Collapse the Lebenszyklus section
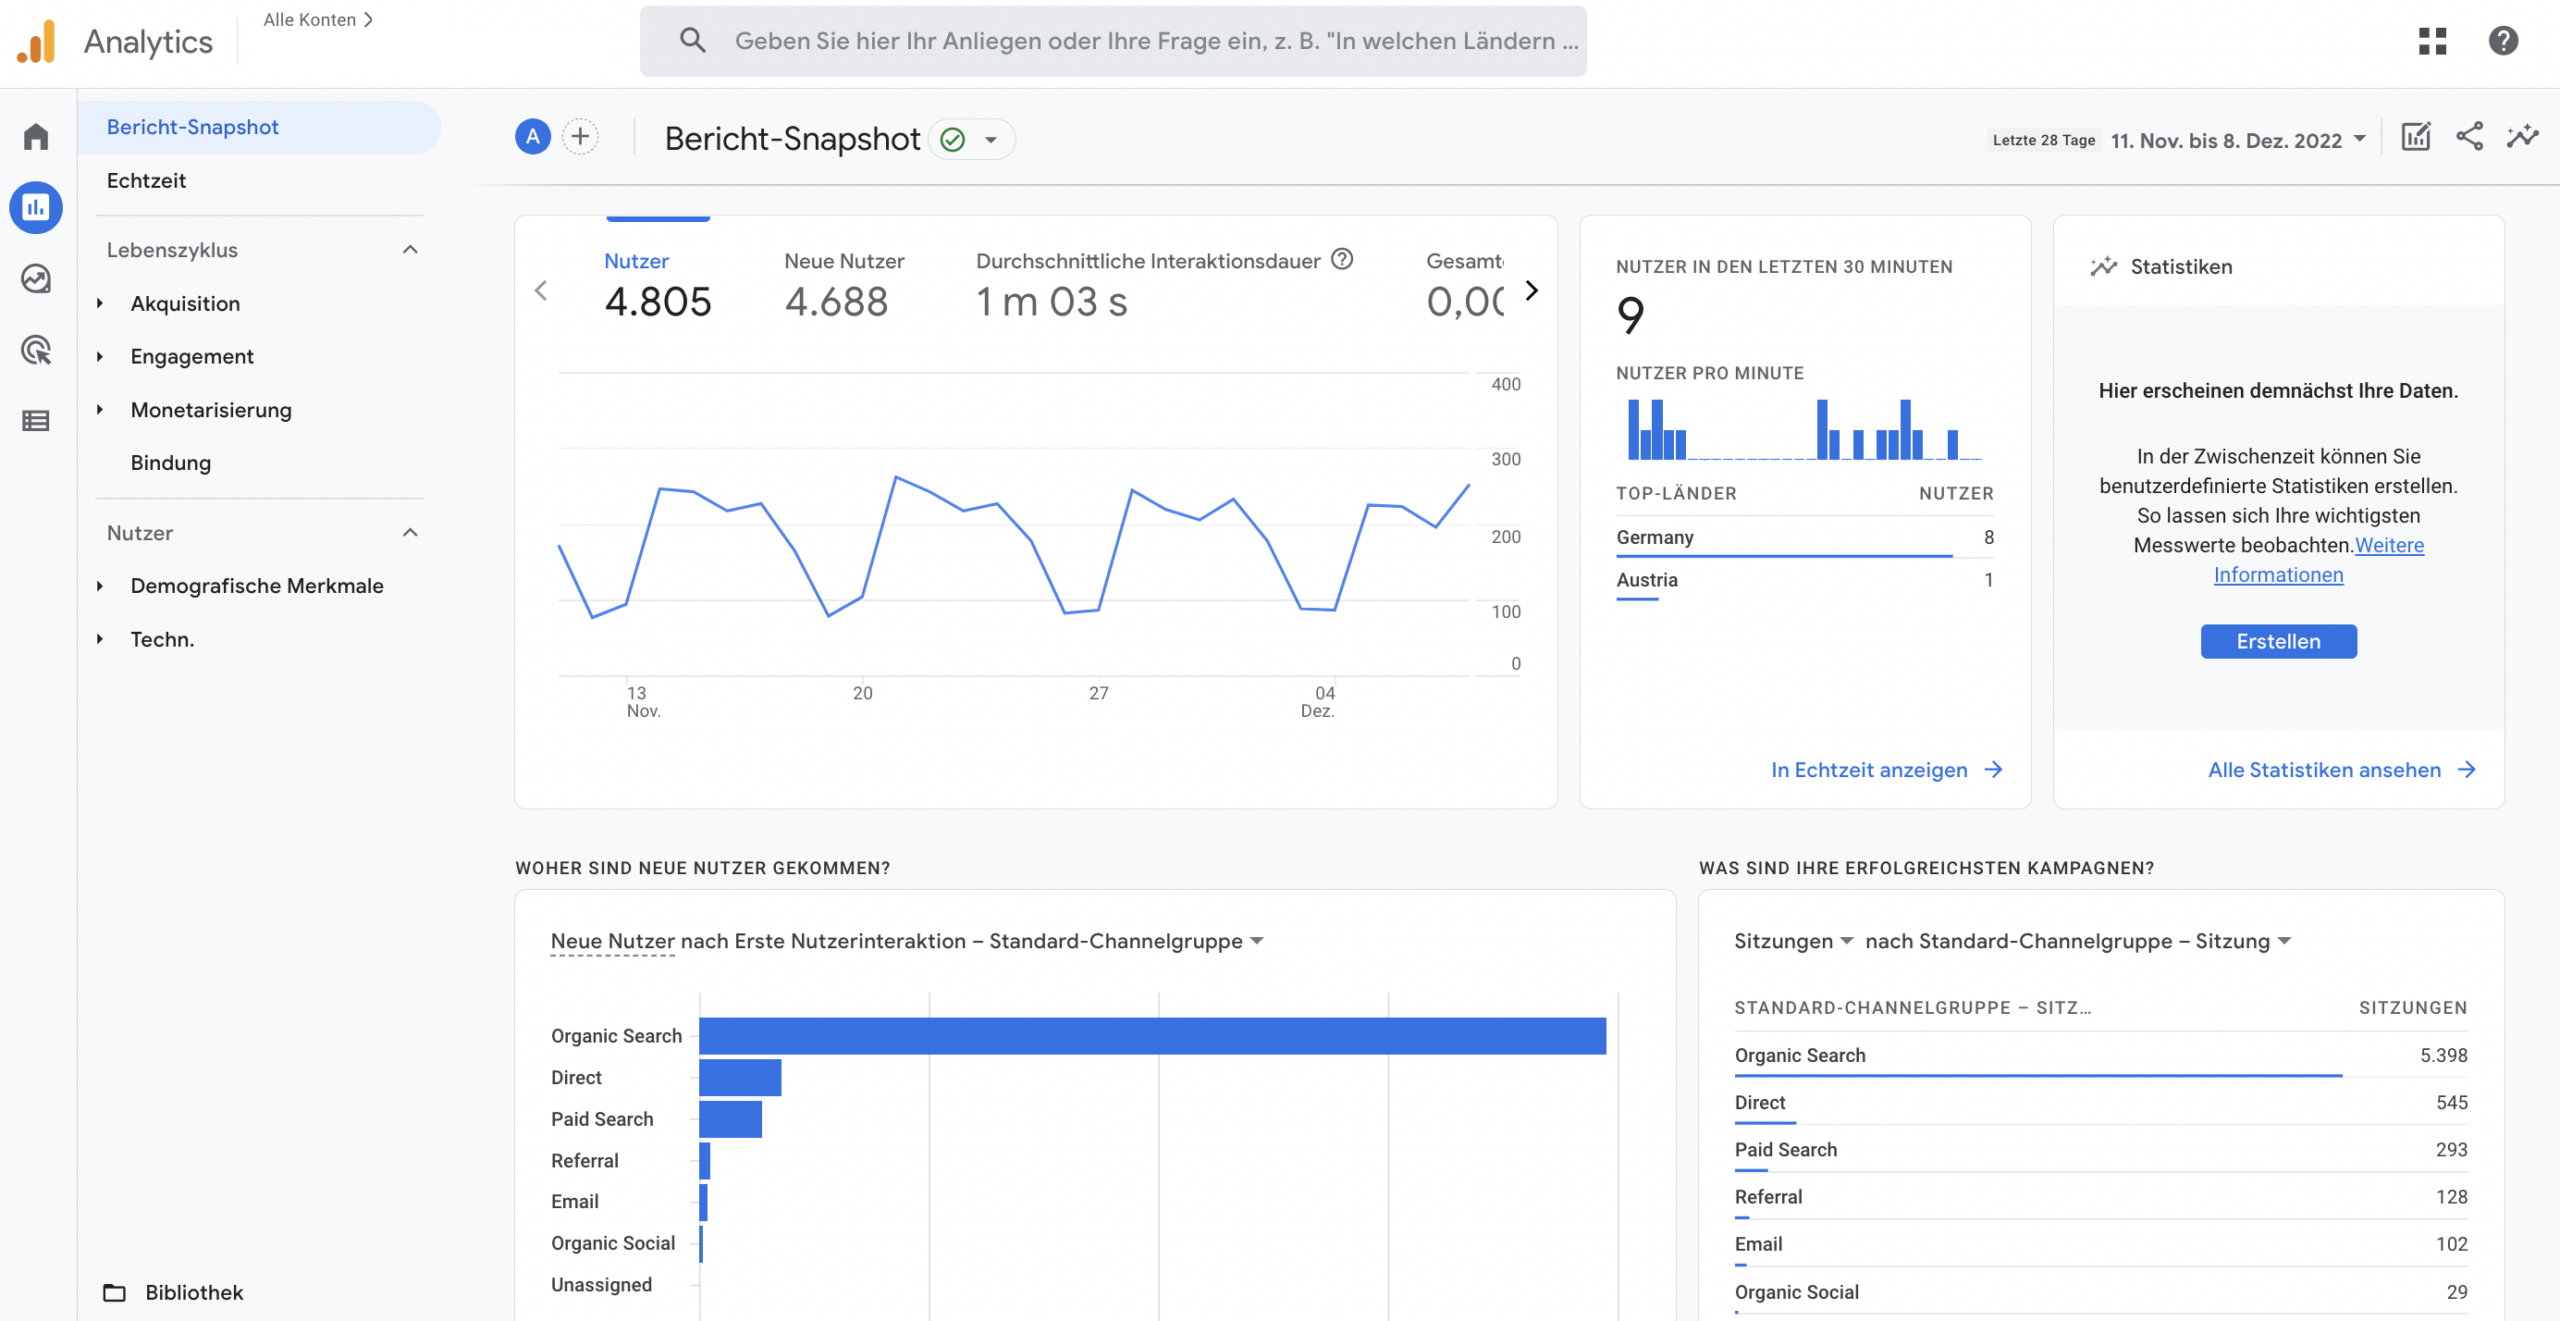 tap(410, 250)
